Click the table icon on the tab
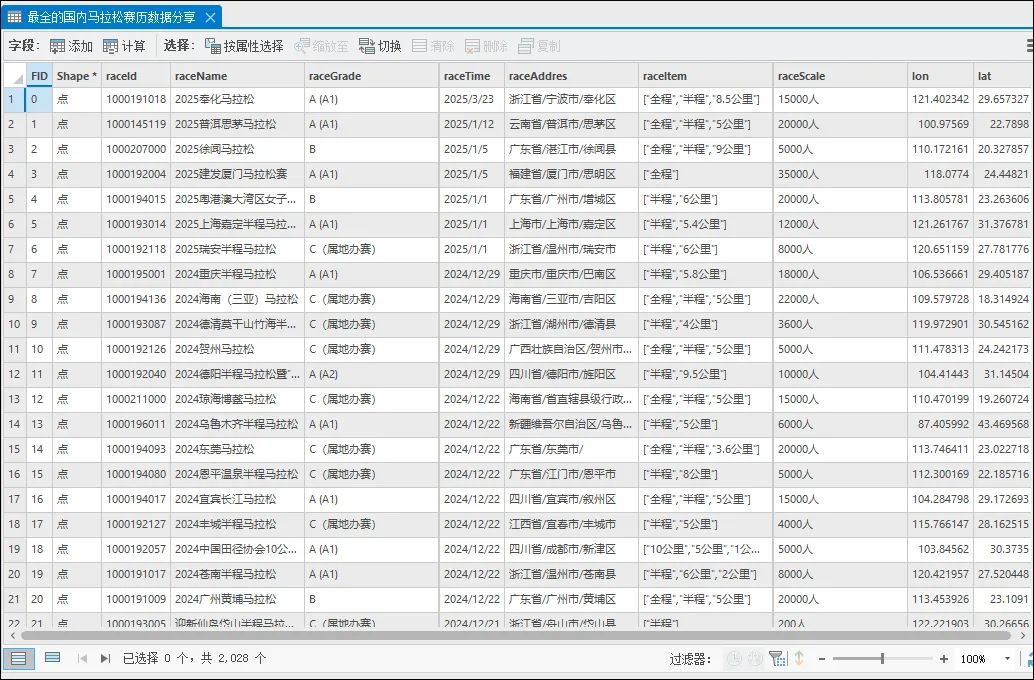This screenshot has height=680, width=1034. pos(14,17)
